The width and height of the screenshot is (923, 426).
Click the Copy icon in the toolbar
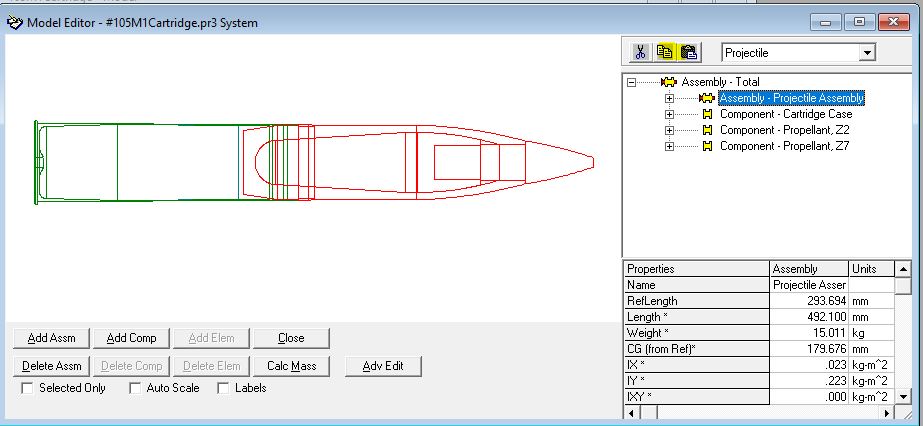(665, 53)
